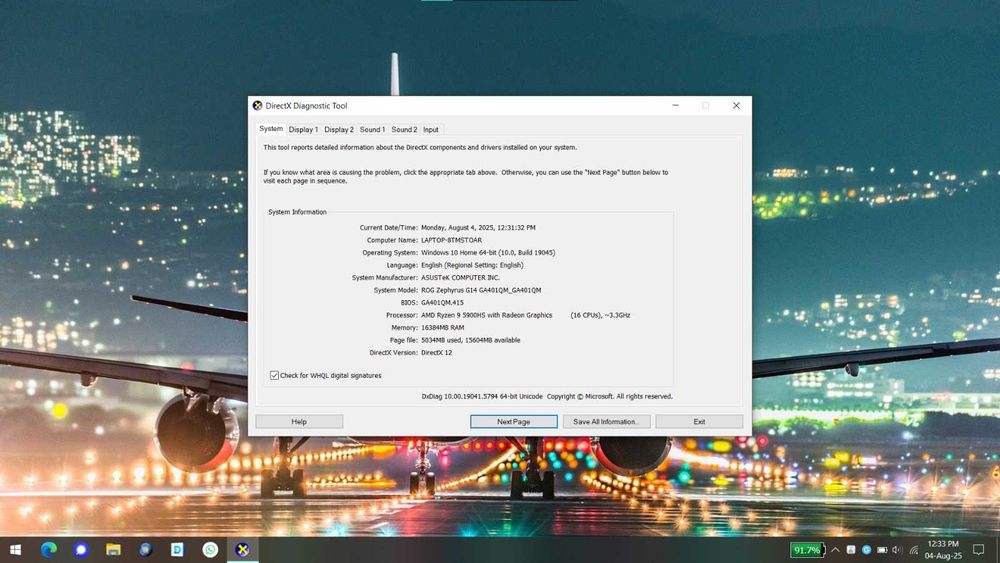Open battery status in the system tray

(882, 550)
